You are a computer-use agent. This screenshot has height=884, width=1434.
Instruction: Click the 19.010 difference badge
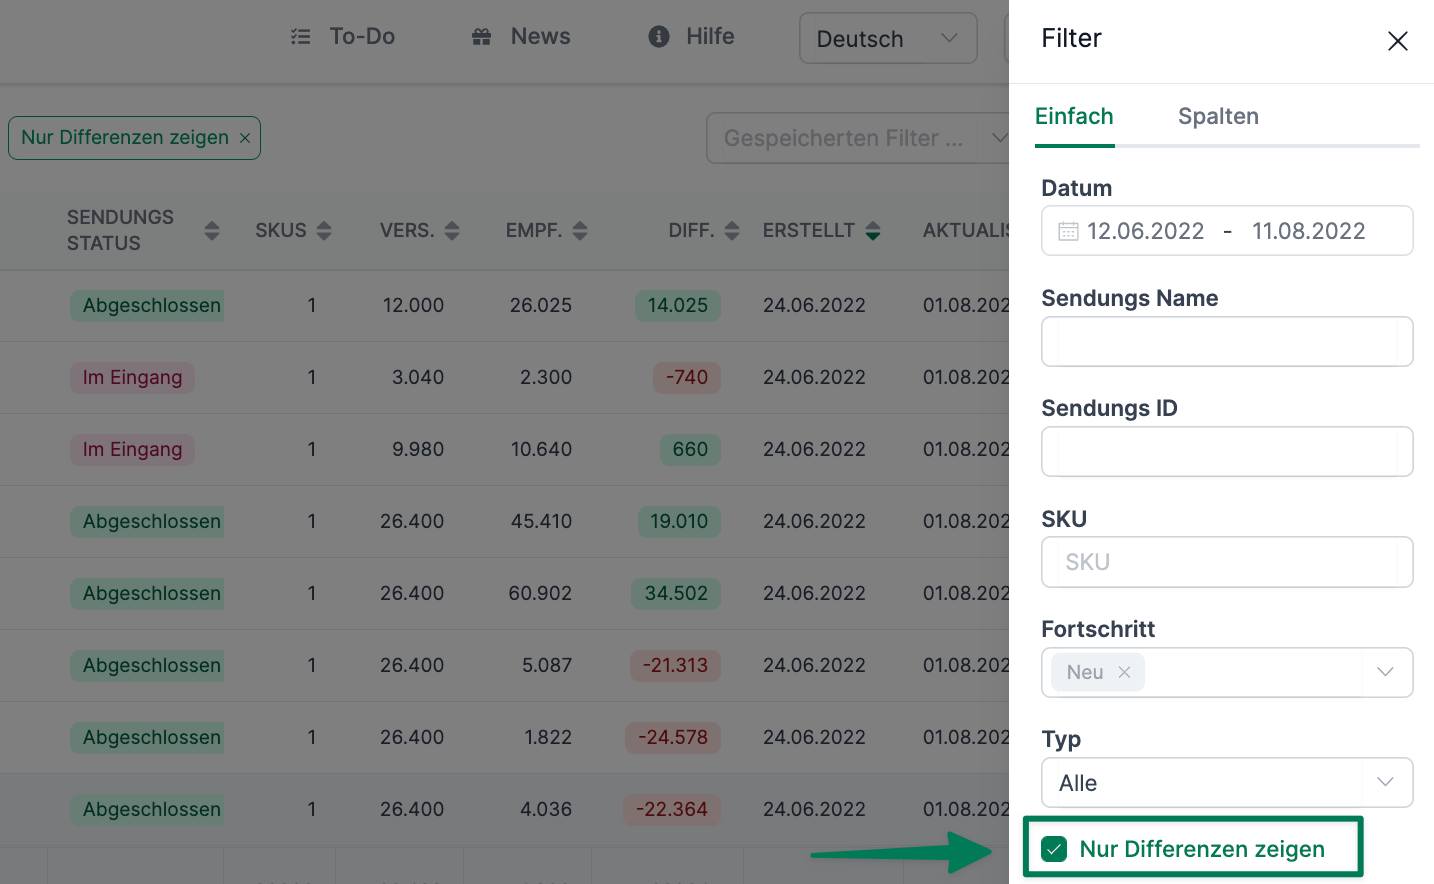coord(678,522)
